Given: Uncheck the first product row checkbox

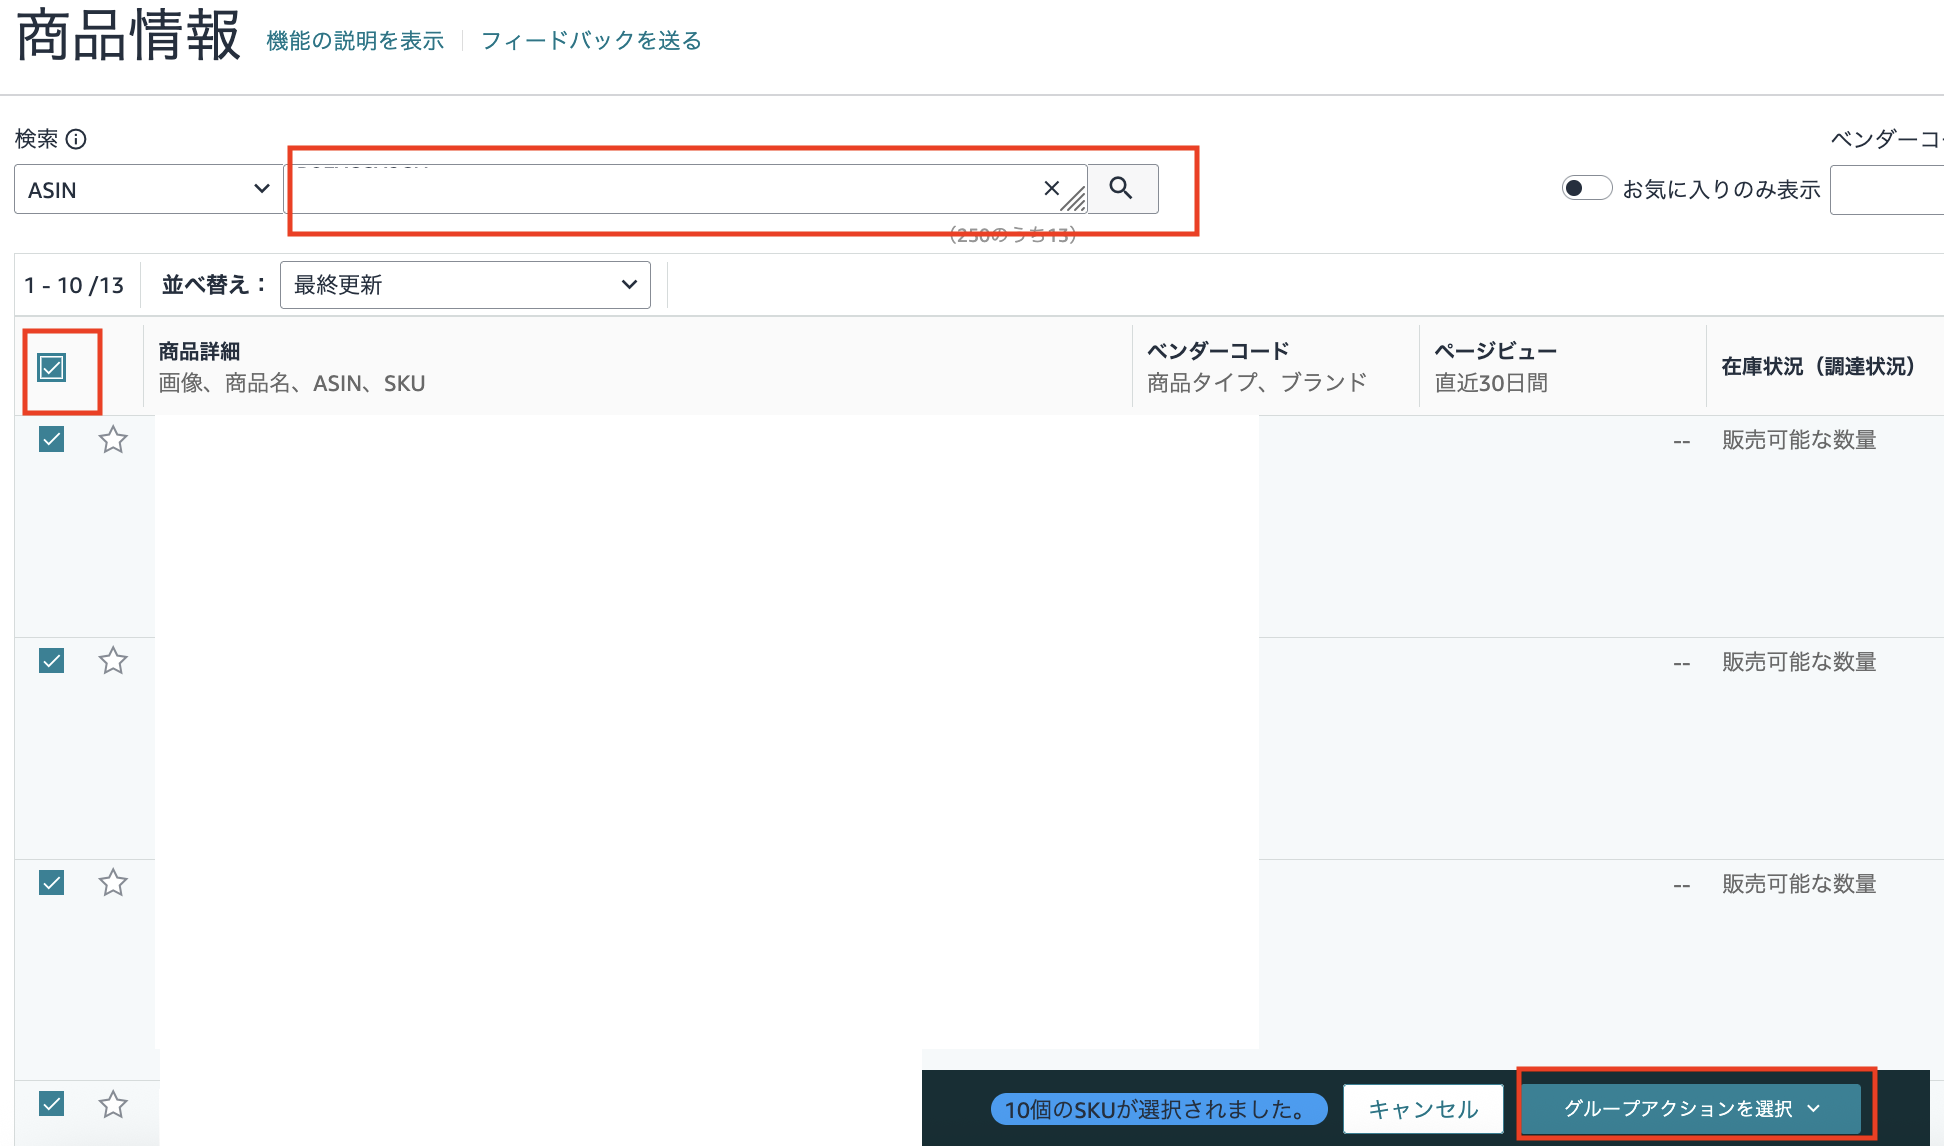Looking at the screenshot, I should coord(52,439).
